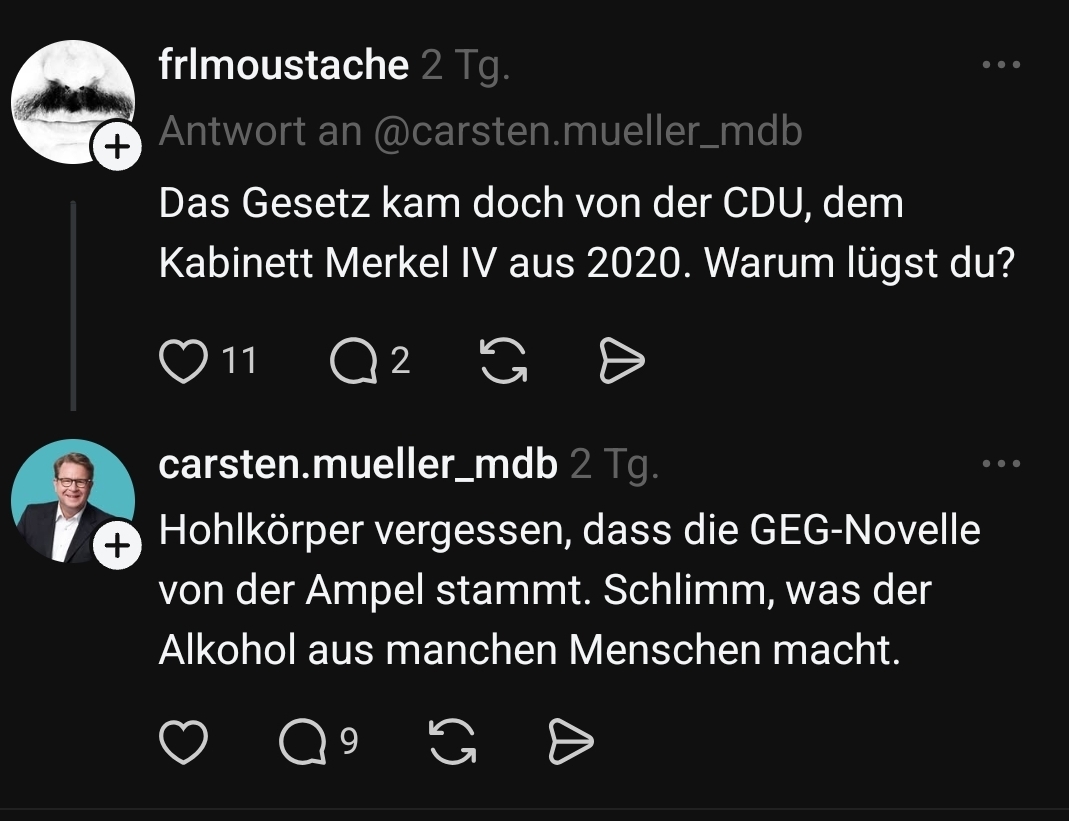The height and width of the screenshot is (821, 1069).
Task: Open the three-dot menu on frlmoustache's post
Action: pos(1001,65)
